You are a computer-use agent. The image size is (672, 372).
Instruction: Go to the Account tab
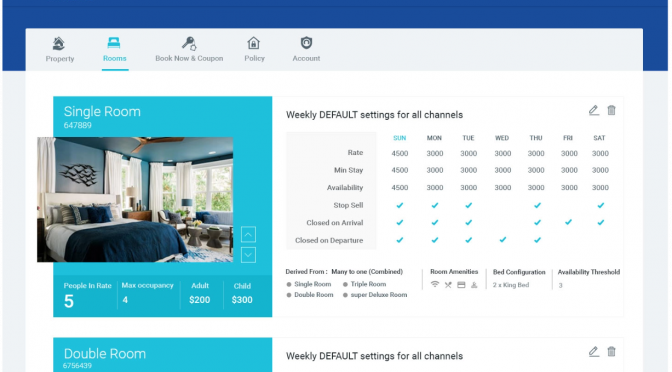(x=306, y=50)
